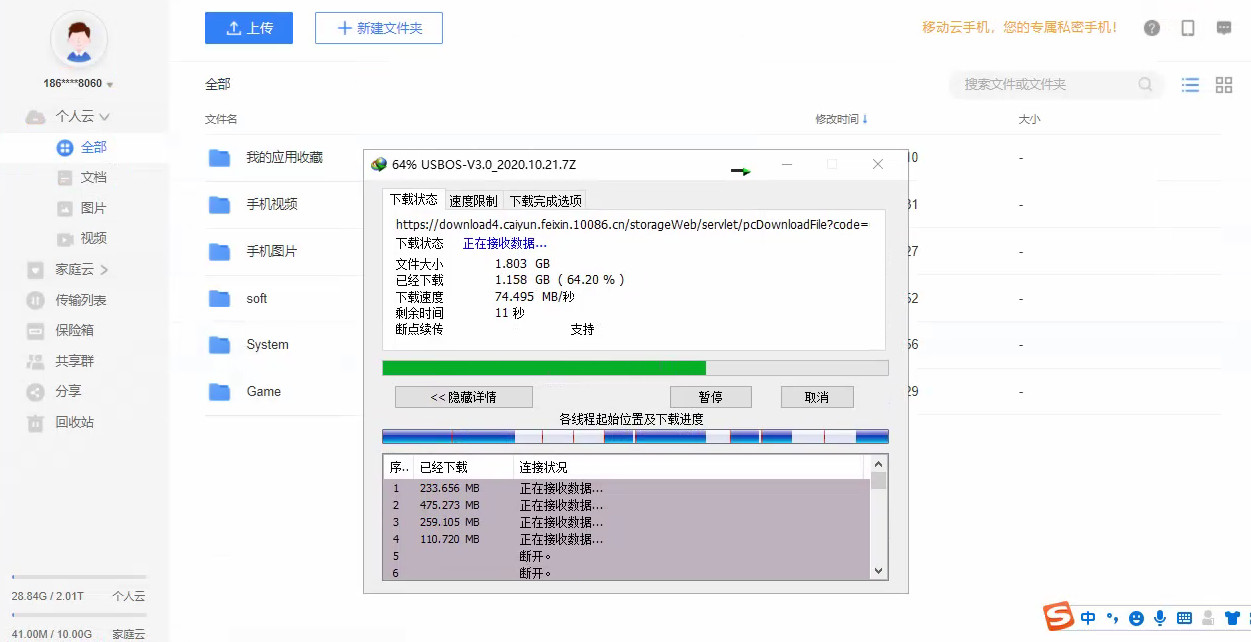Toggle Chinese input mode 中

(x=1089, y=618)
